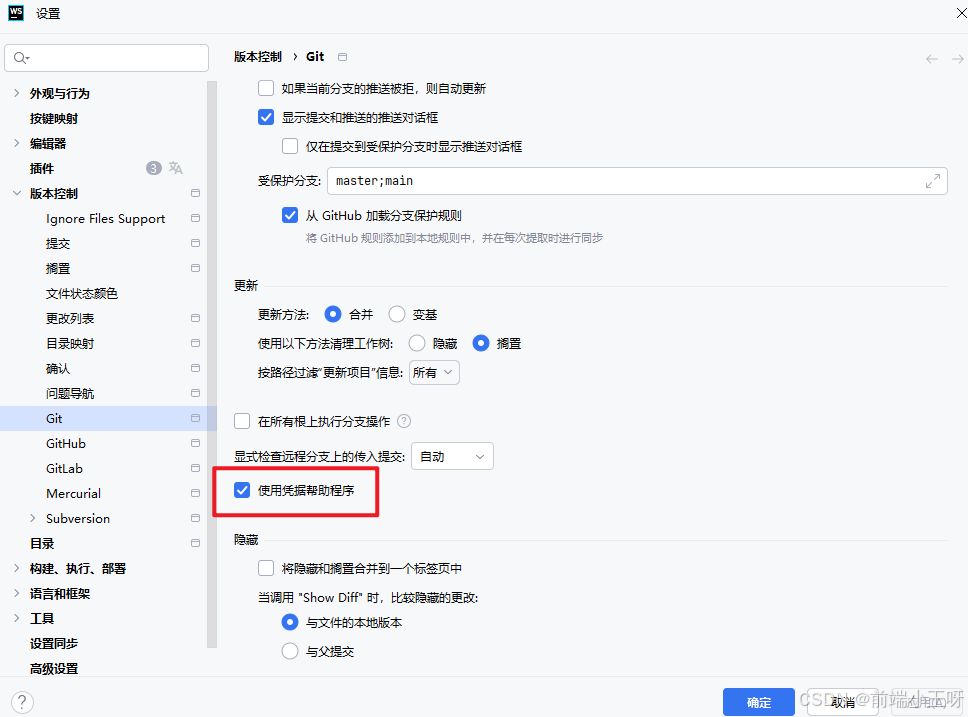Click the project icon next to 目录映射
Screen dimensions: 968x717
click(x=196, y=343)
